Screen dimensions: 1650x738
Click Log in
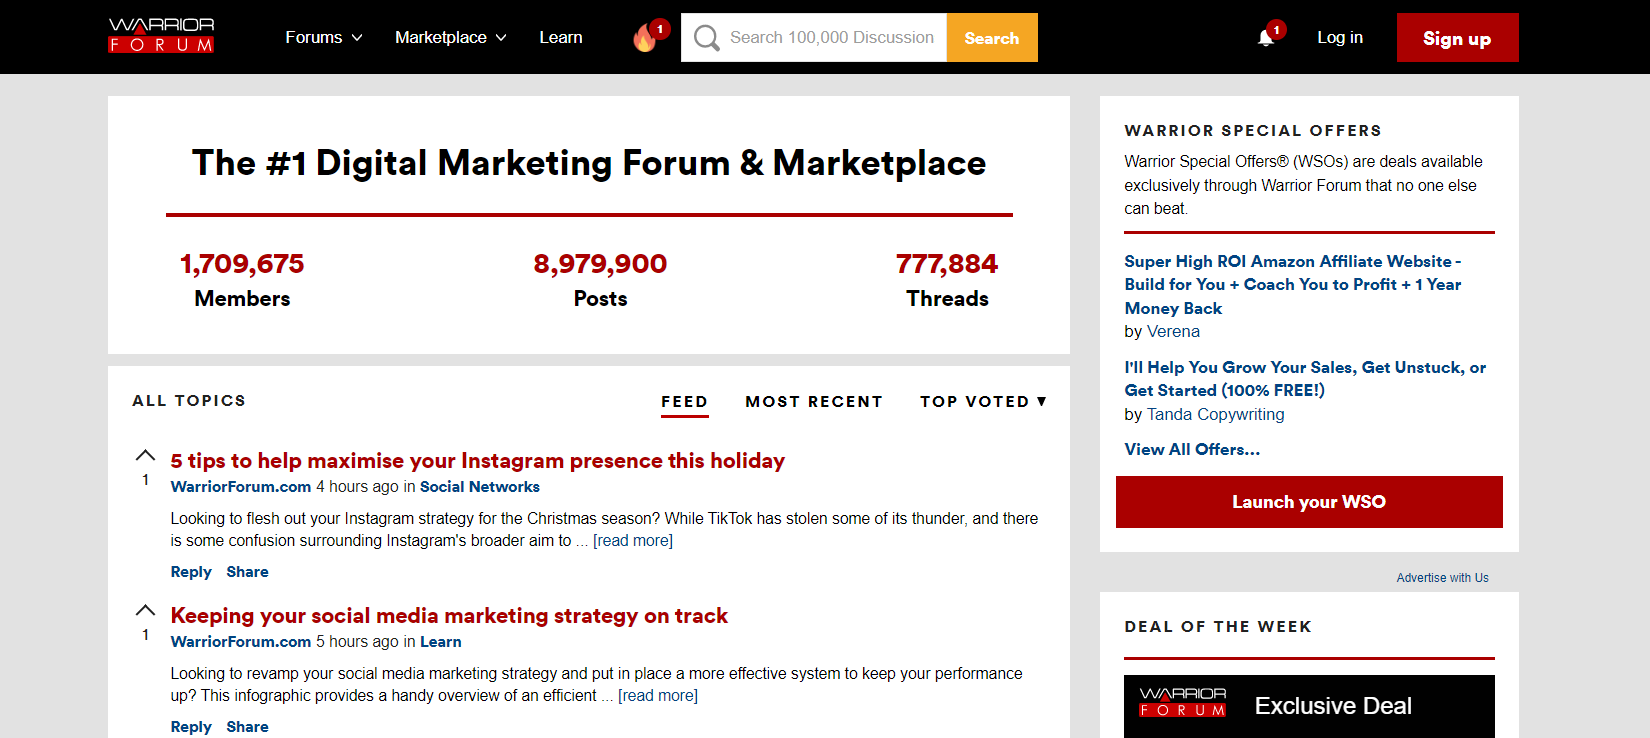pyautogui.click(x=1340, y=37)
